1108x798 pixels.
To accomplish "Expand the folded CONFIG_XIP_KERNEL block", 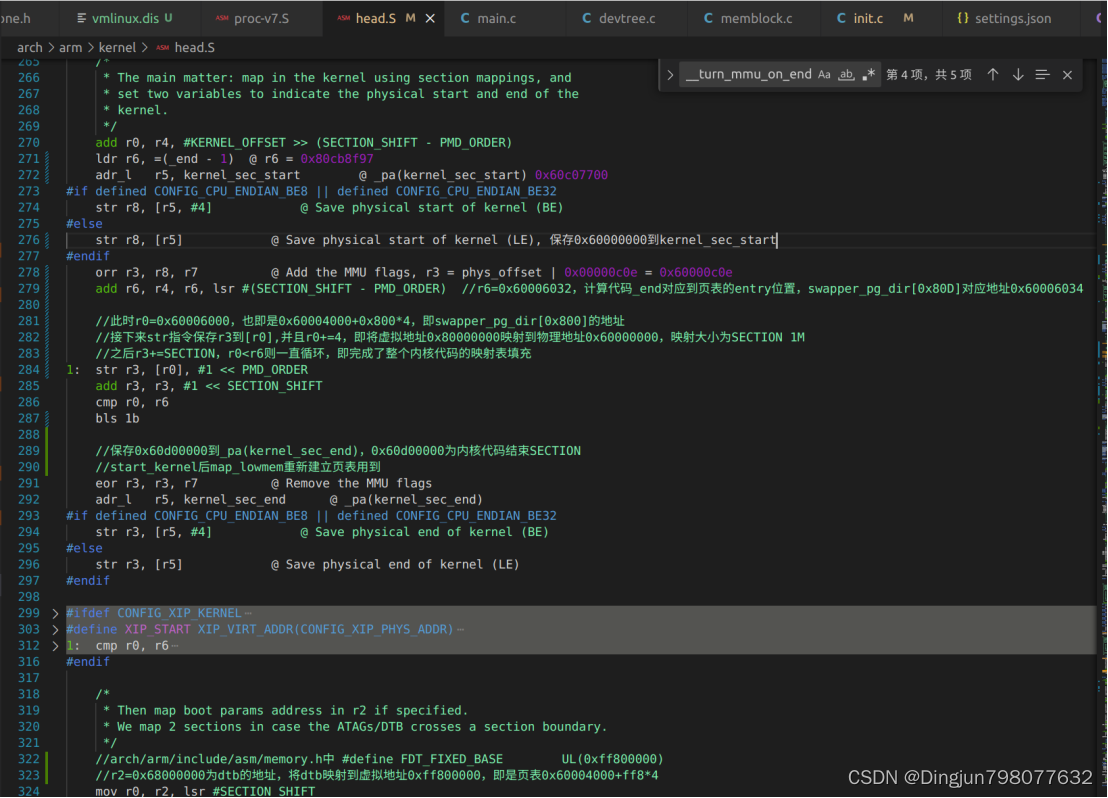I will (55, 613).
